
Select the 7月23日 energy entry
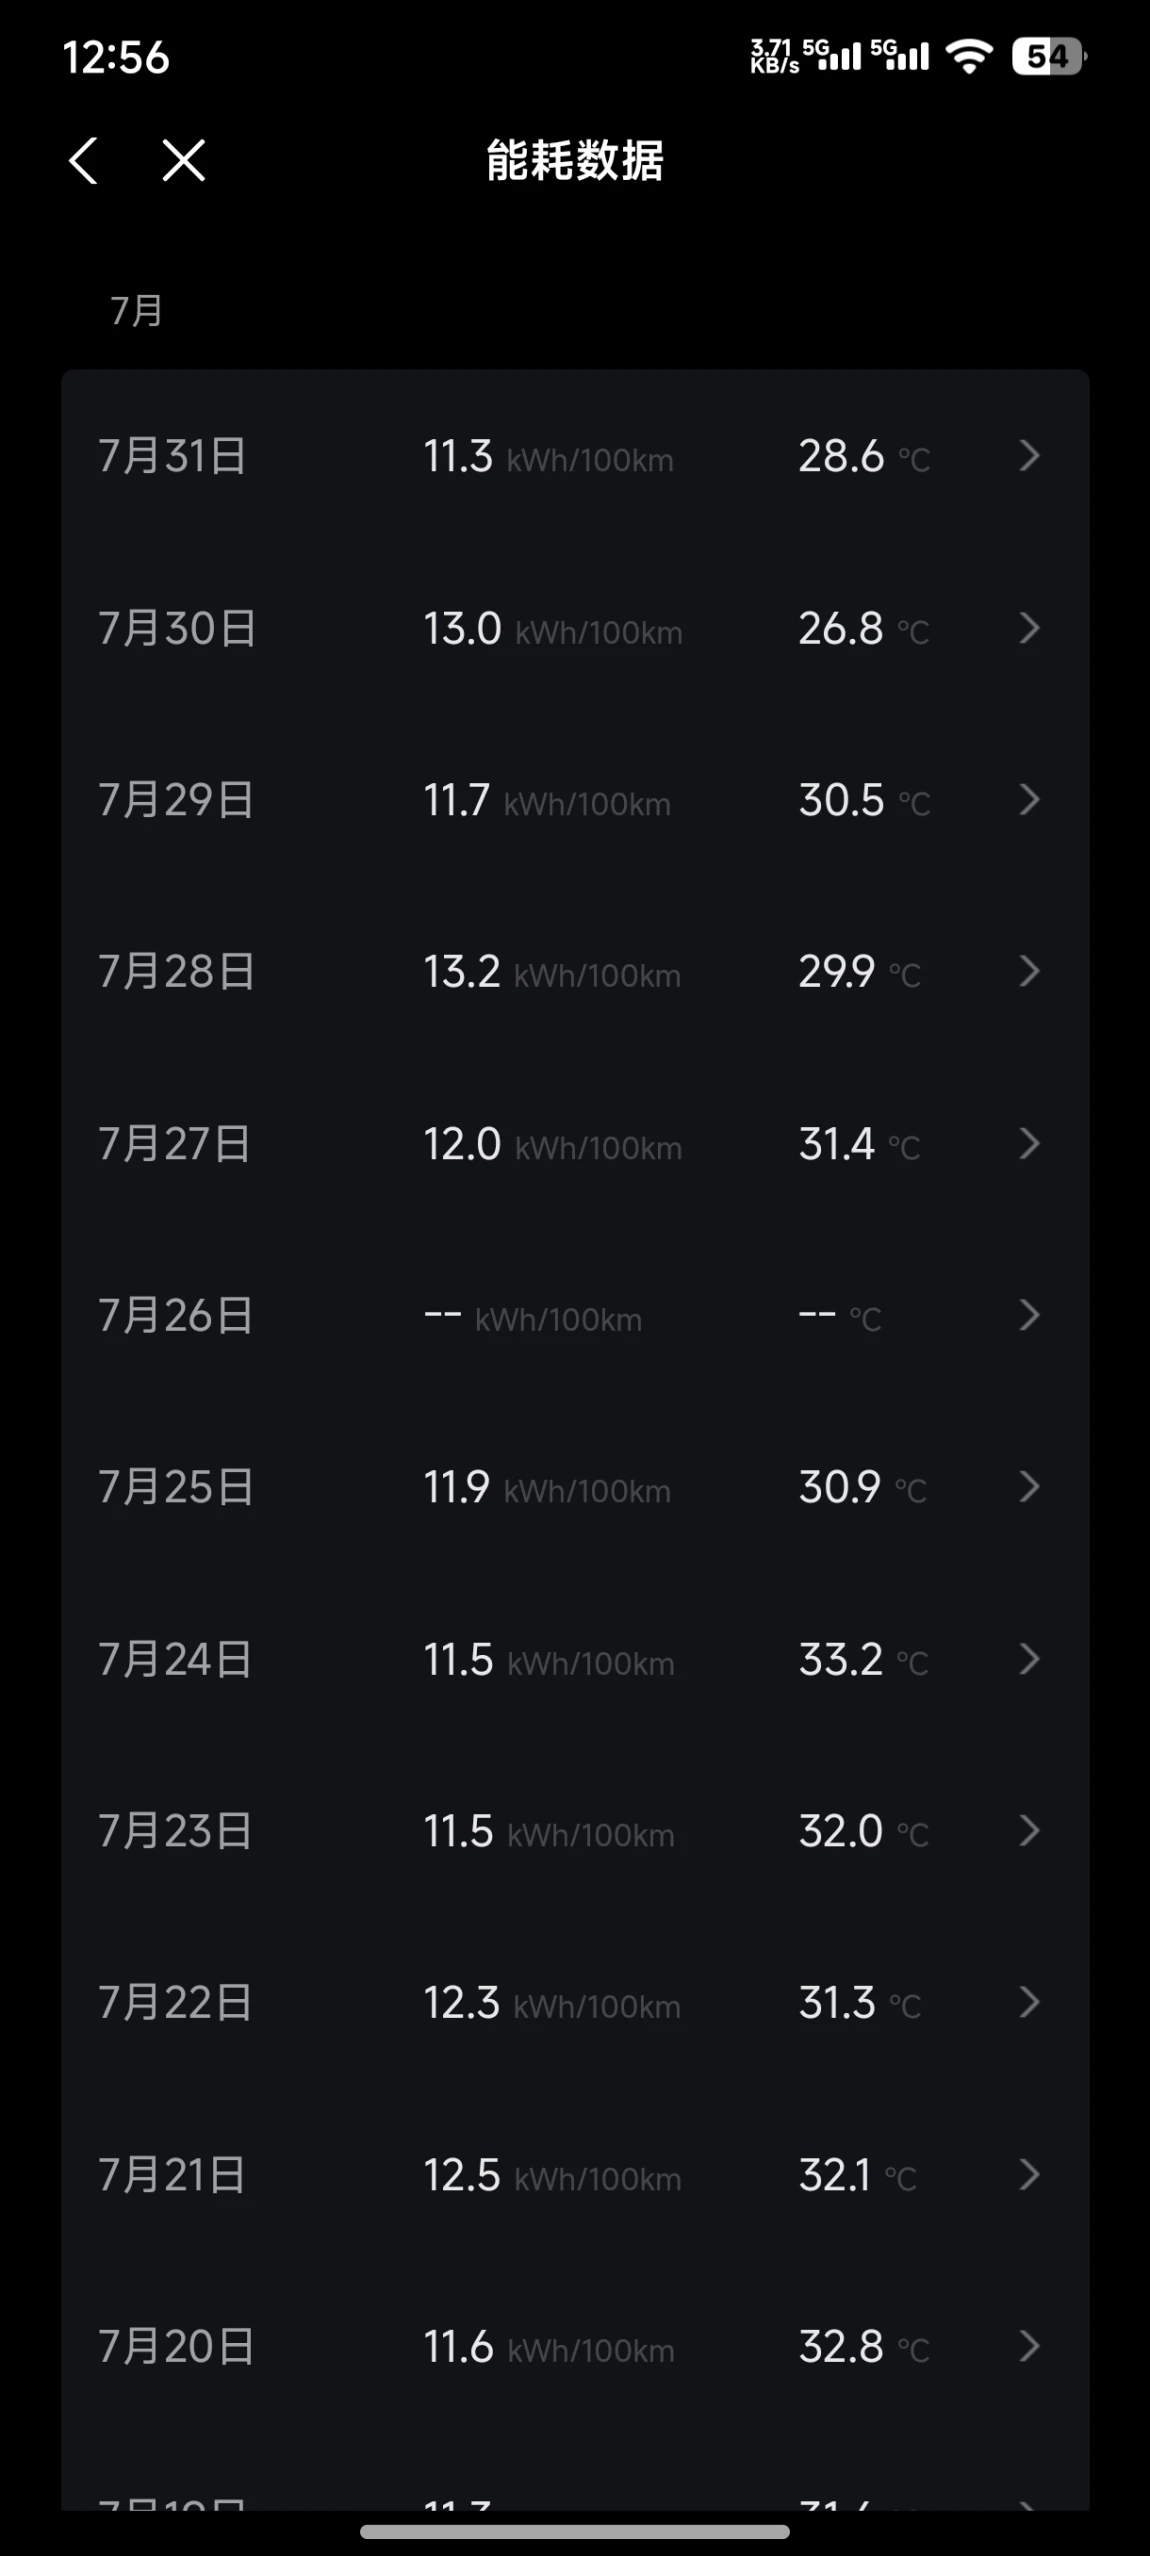click(x=575, y=1831)
